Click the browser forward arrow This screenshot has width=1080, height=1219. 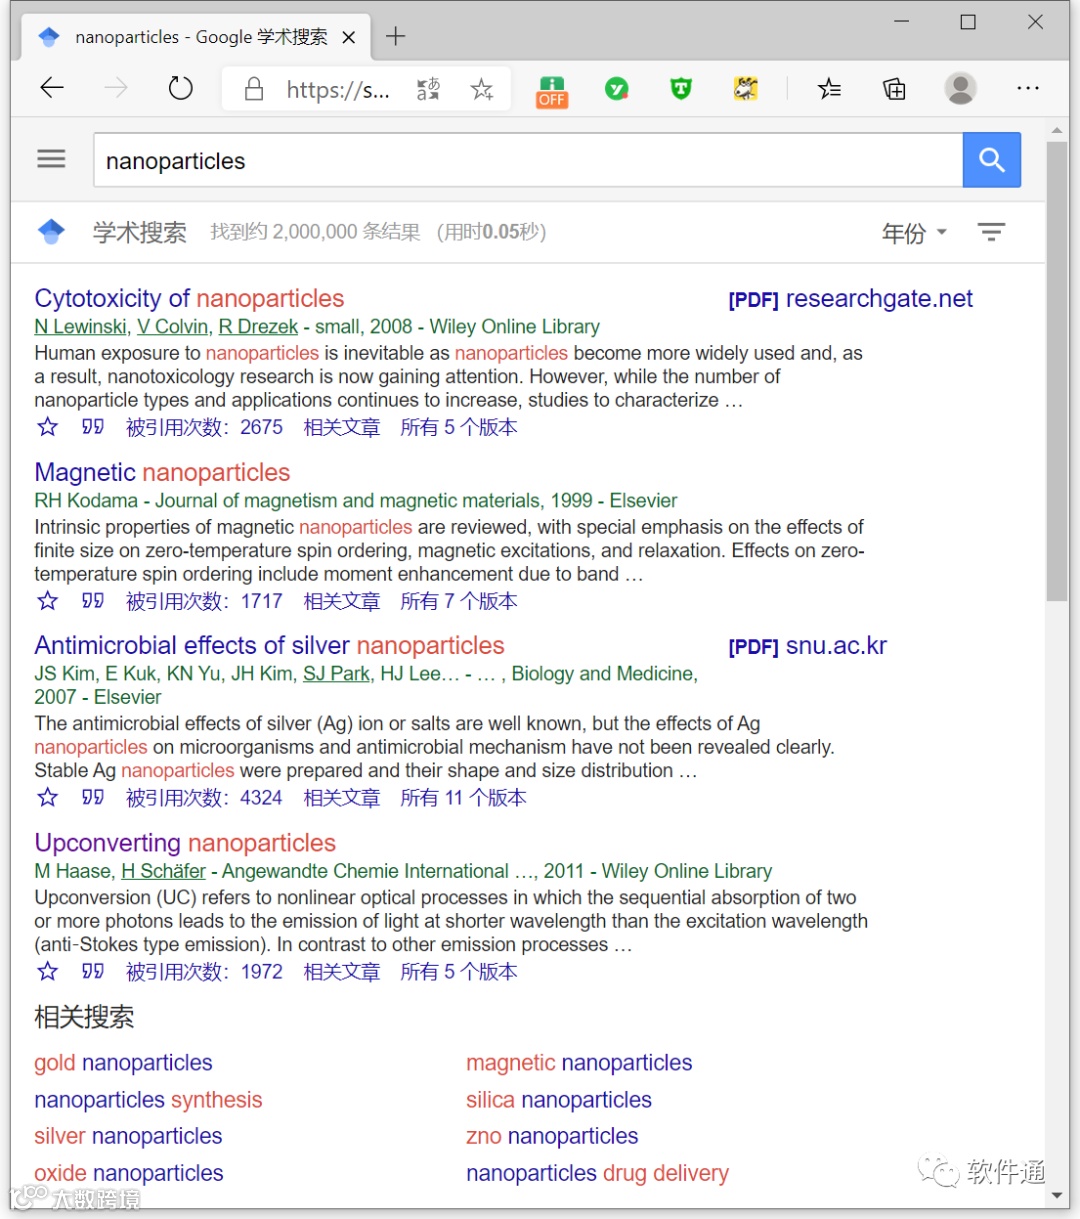(117, 89)
